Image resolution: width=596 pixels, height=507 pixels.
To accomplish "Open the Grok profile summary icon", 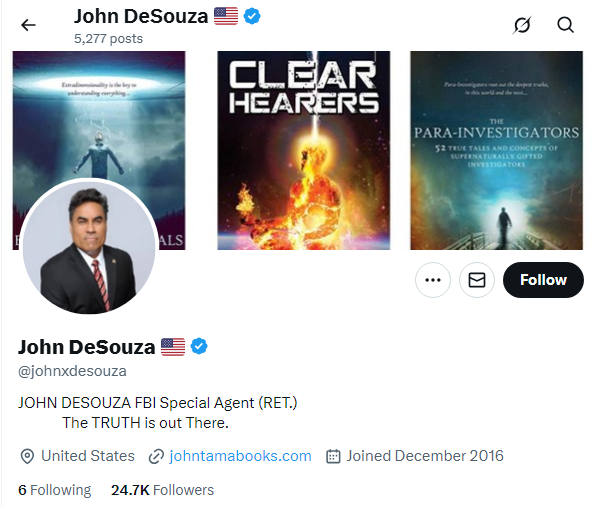I will (522, 25).
